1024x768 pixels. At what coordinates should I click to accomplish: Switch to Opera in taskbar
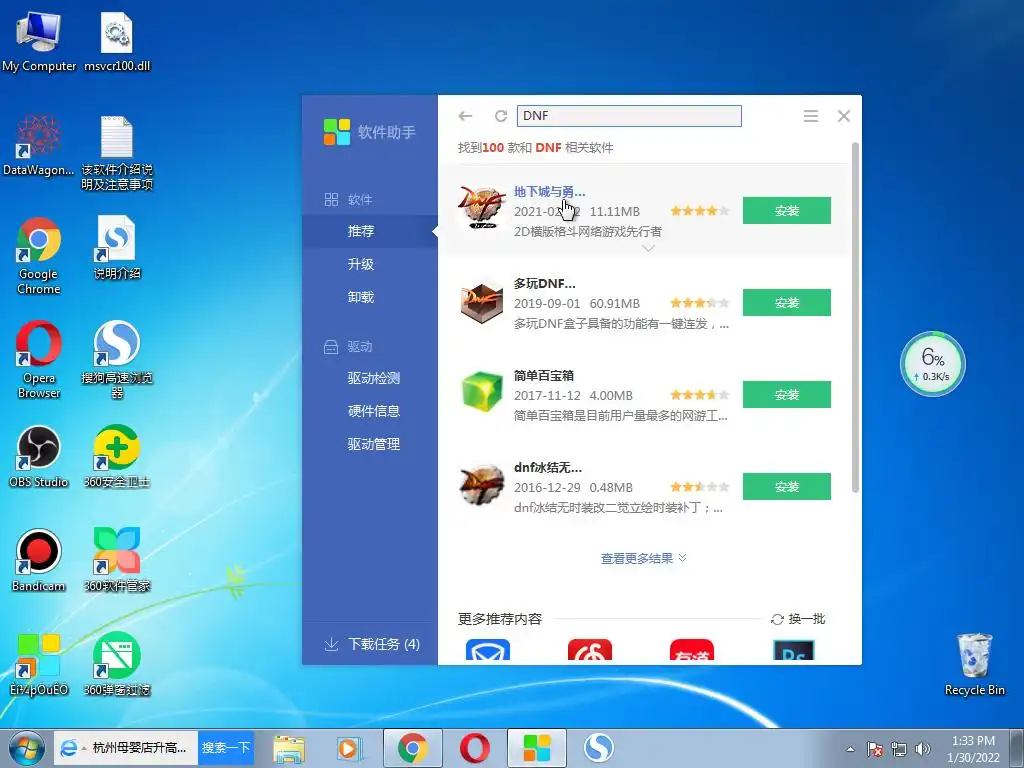point(475,748)
